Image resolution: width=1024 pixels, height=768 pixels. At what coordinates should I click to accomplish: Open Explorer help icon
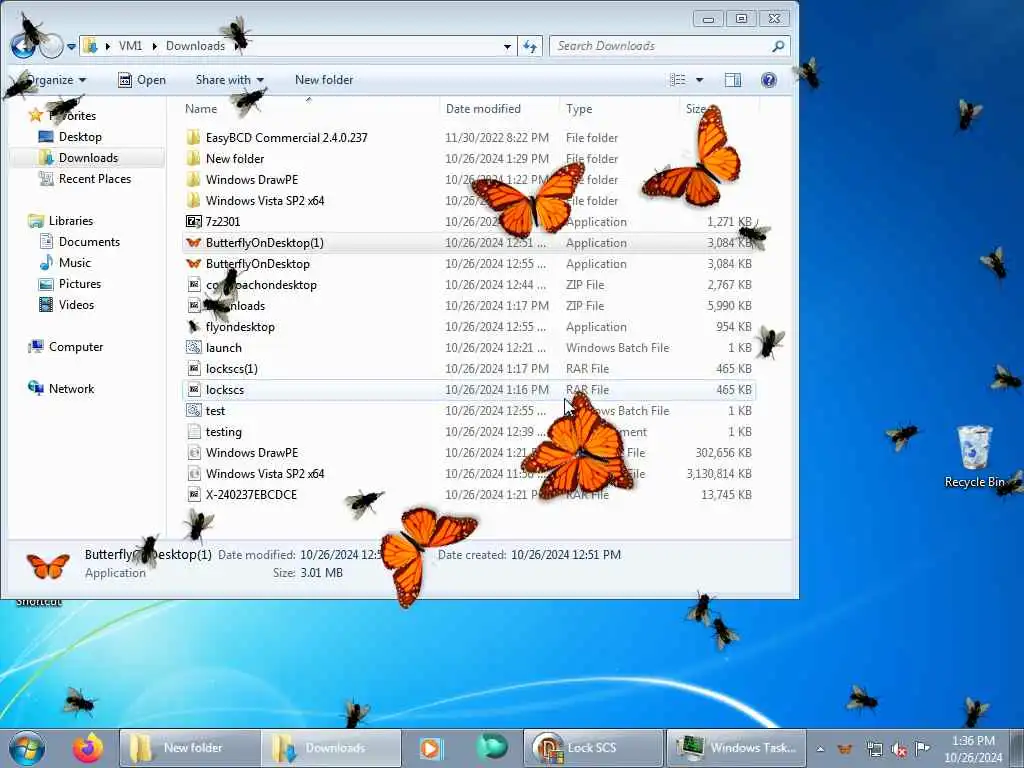click(769, 80)
